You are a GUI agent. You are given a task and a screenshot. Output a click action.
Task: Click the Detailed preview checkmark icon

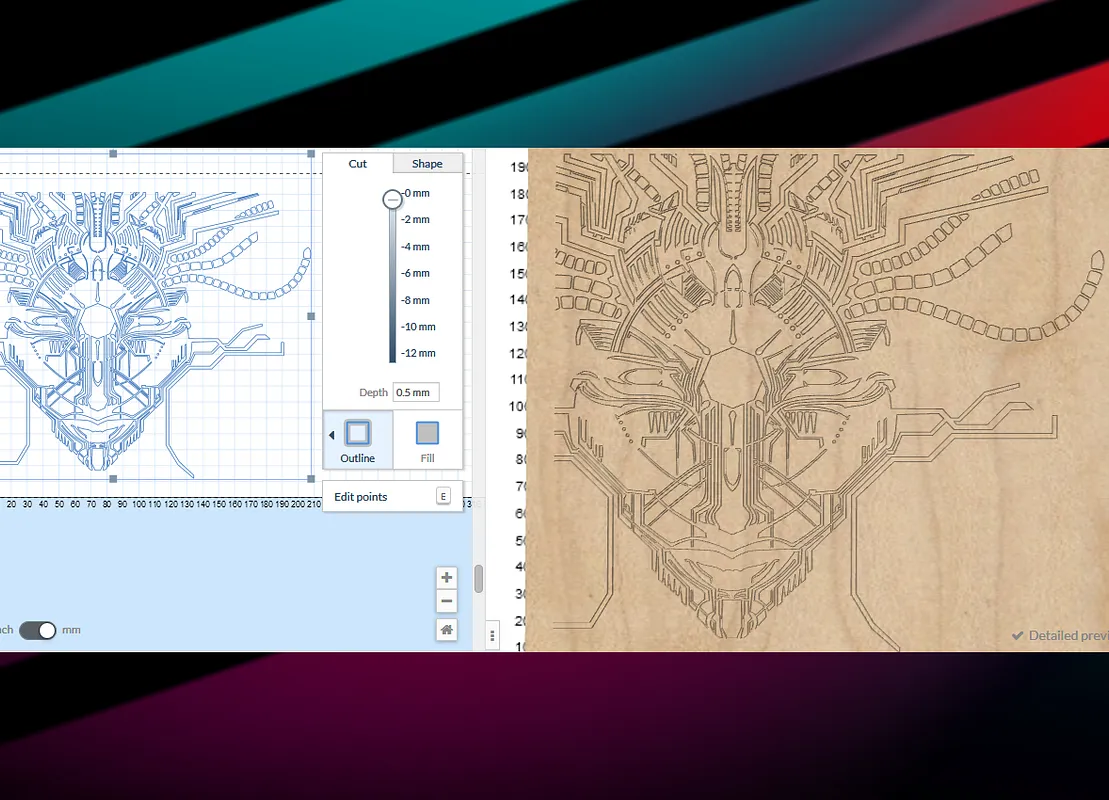(x=1017, y=636)
